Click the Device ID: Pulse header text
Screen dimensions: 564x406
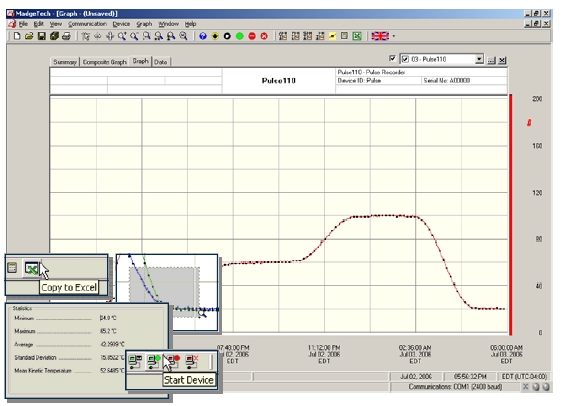click(359, 81)
